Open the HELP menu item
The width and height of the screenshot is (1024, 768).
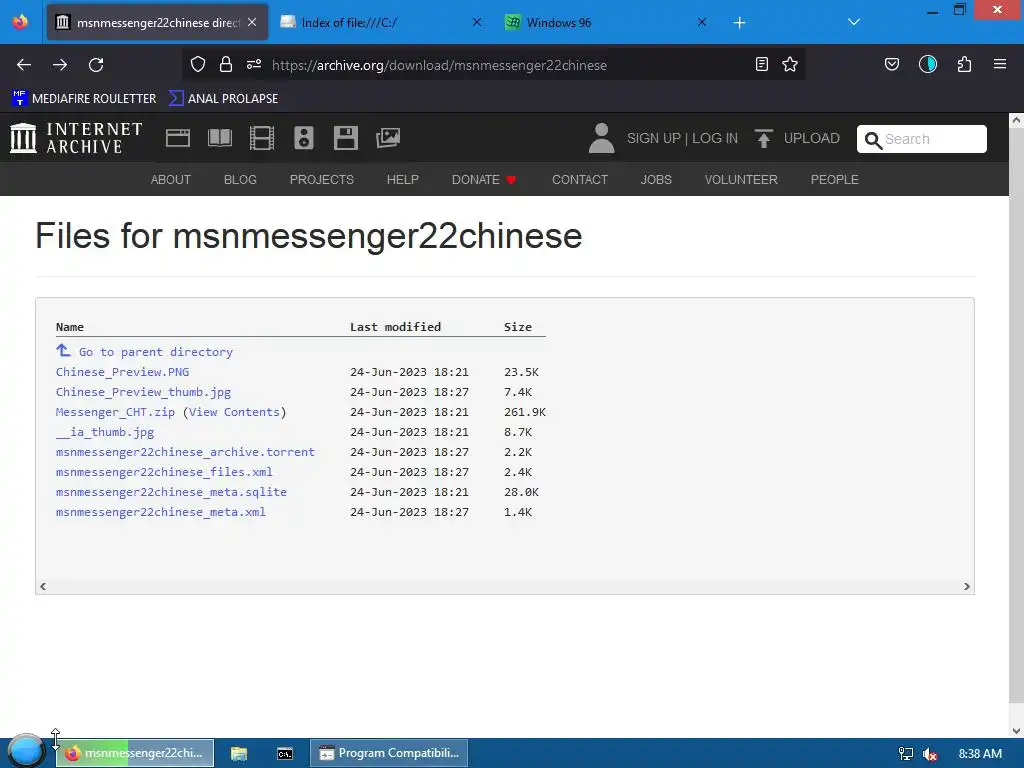(x=403, y=180)
